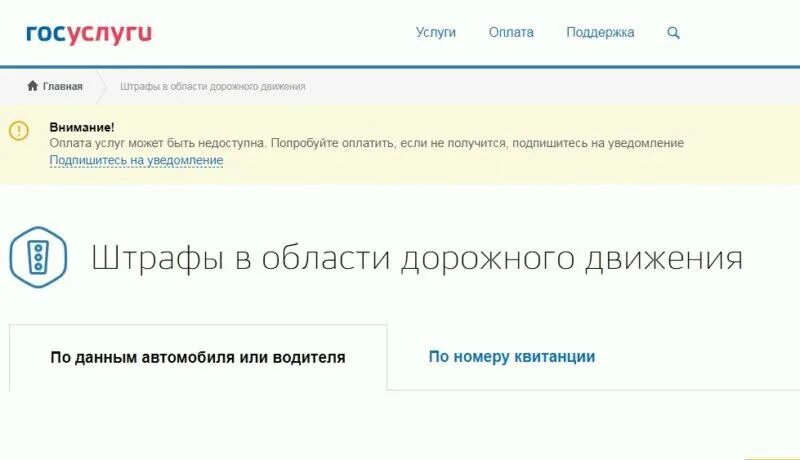Click the Внимание! heading text
Screen dimensions: 800x460
coord(82,127)
